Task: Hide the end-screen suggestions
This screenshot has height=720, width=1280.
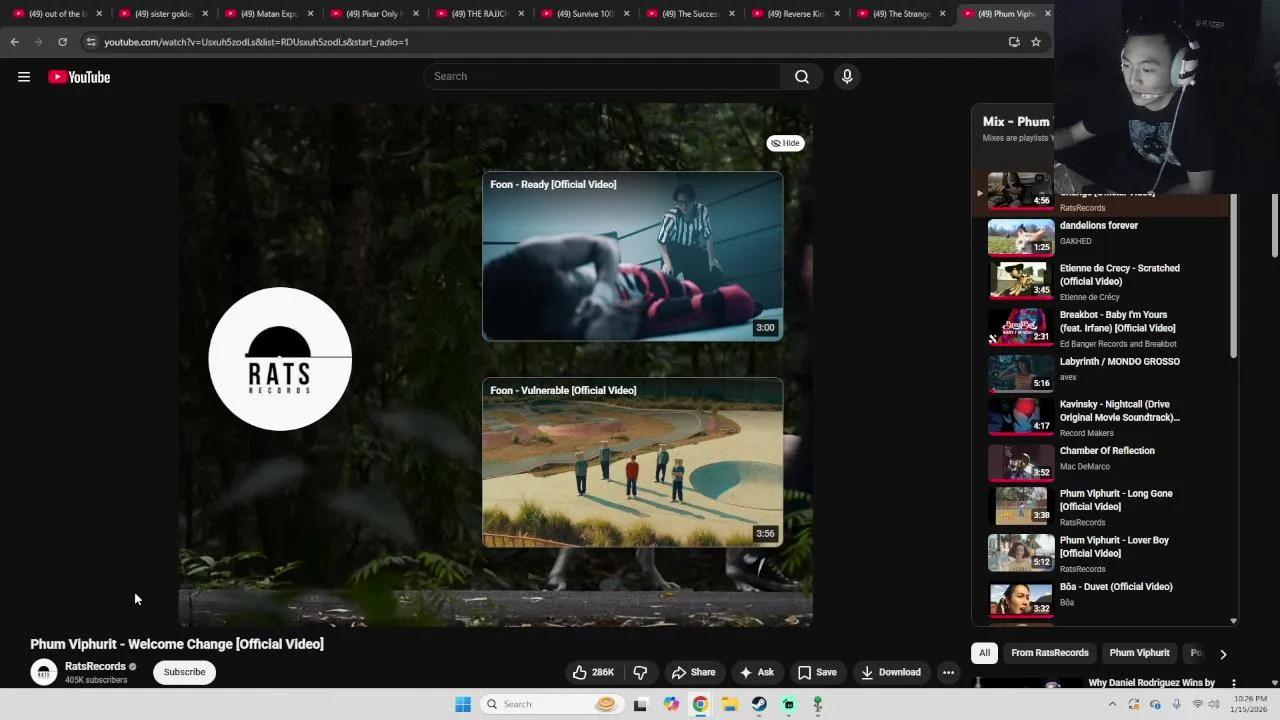Action: 786,143
